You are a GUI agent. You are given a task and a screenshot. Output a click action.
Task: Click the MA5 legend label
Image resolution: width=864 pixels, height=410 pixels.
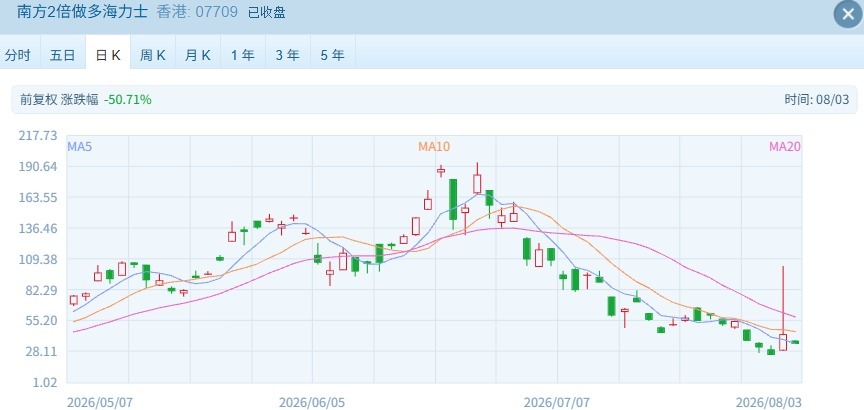tap(79, 147)
